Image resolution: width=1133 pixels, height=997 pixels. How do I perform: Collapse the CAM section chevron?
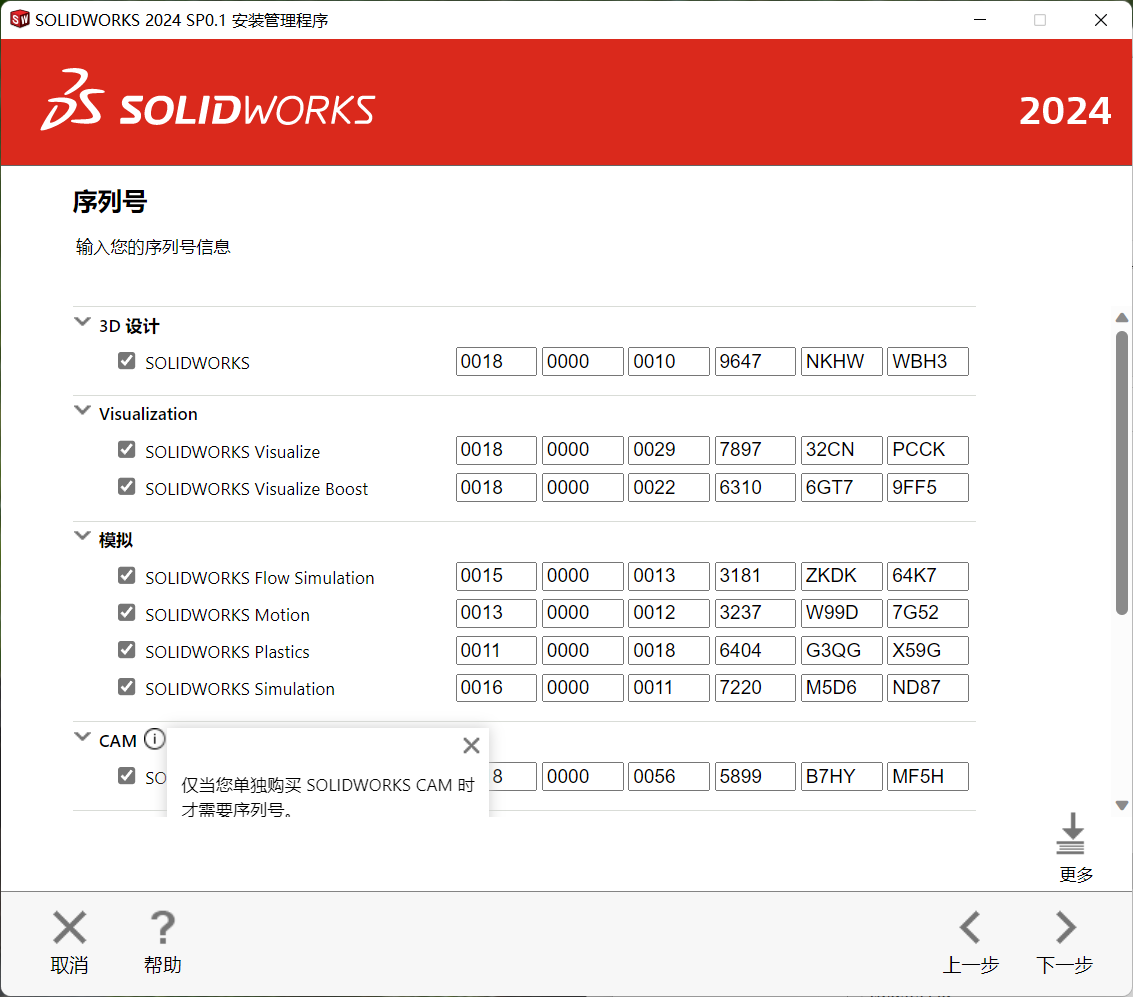pyautogui.click(x=82, y=739)
